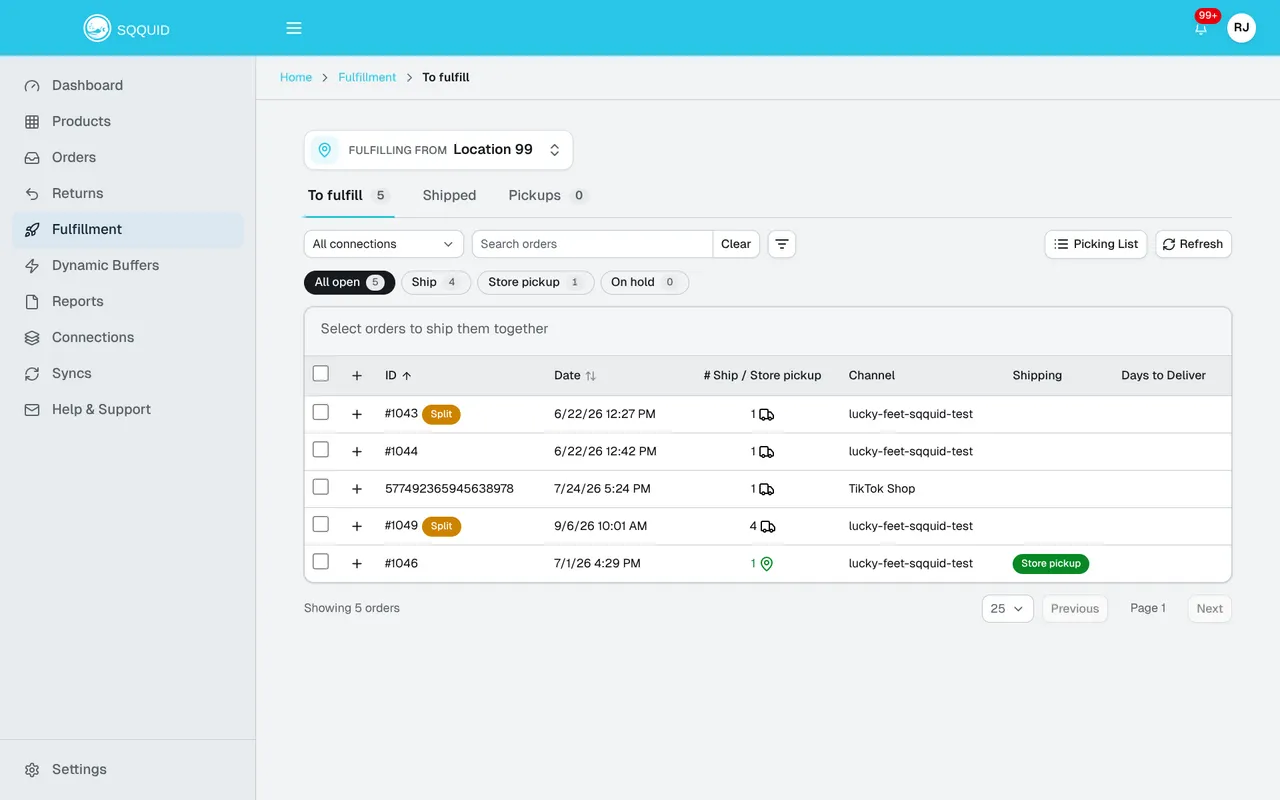Click the Split badge on order #1043

tap(441, 414)
